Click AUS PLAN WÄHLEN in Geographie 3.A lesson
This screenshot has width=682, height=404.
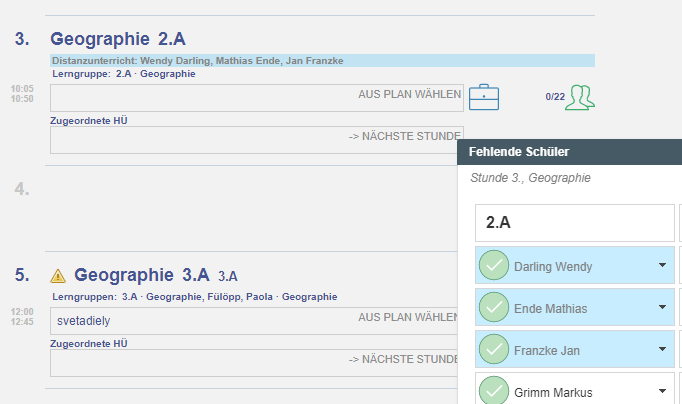click(408, 317)
